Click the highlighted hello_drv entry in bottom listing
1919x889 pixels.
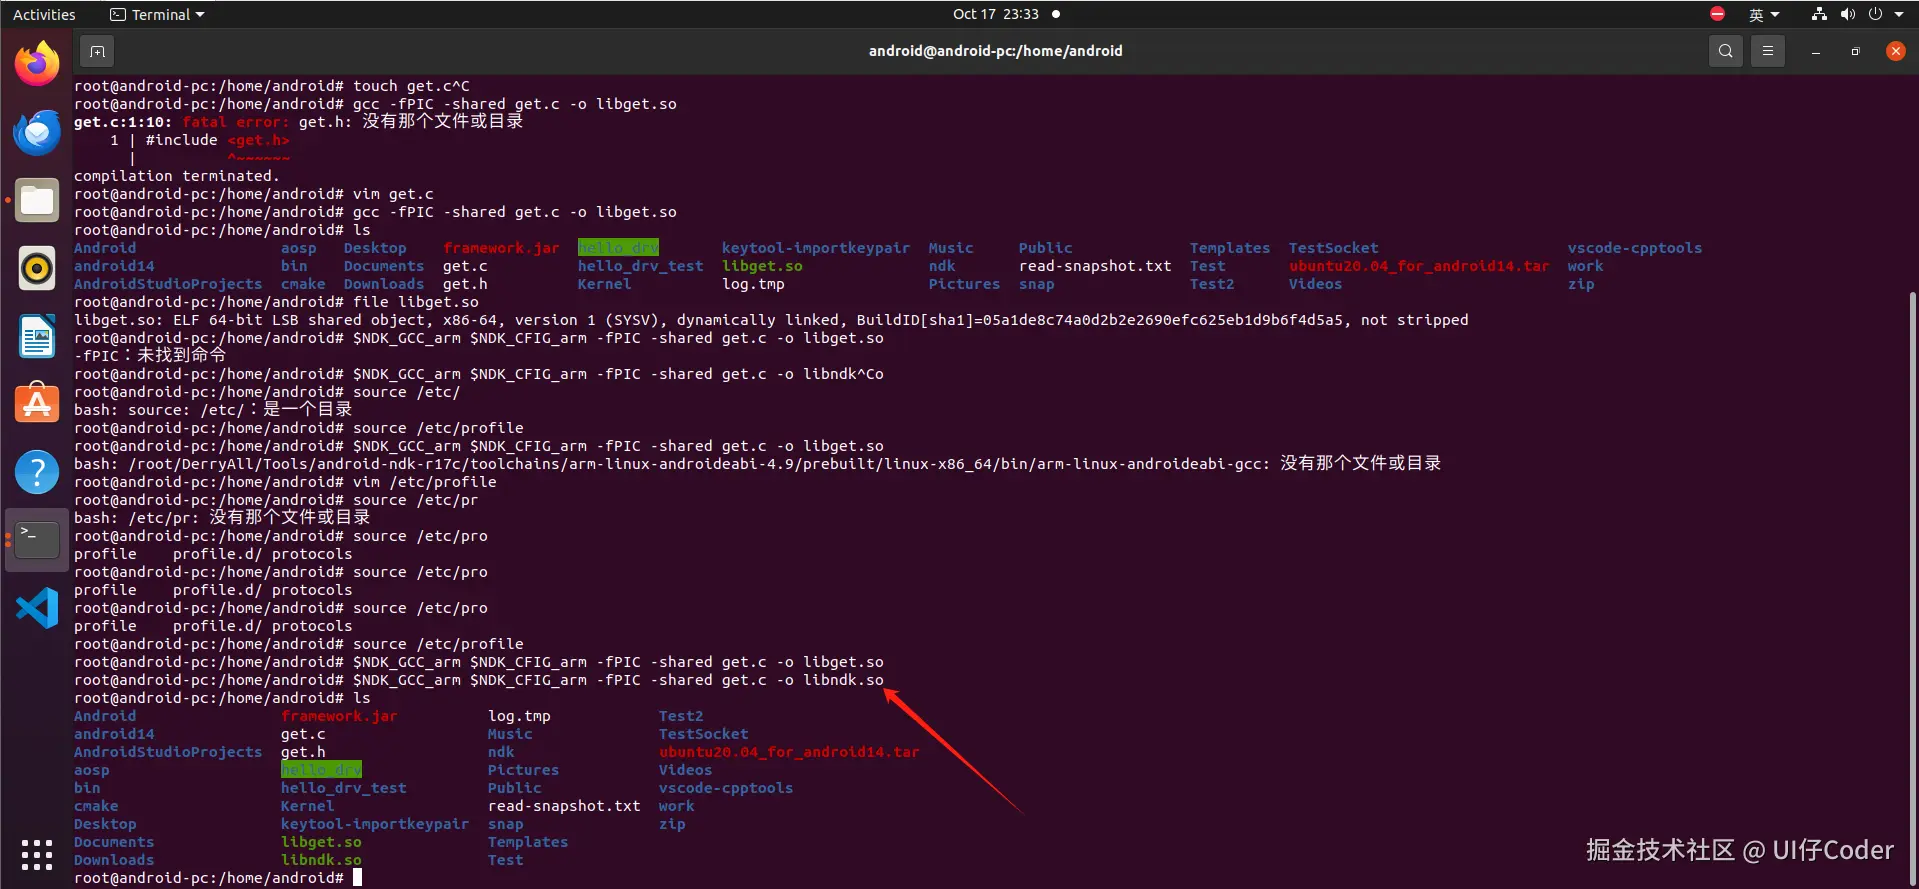[321, 770]
